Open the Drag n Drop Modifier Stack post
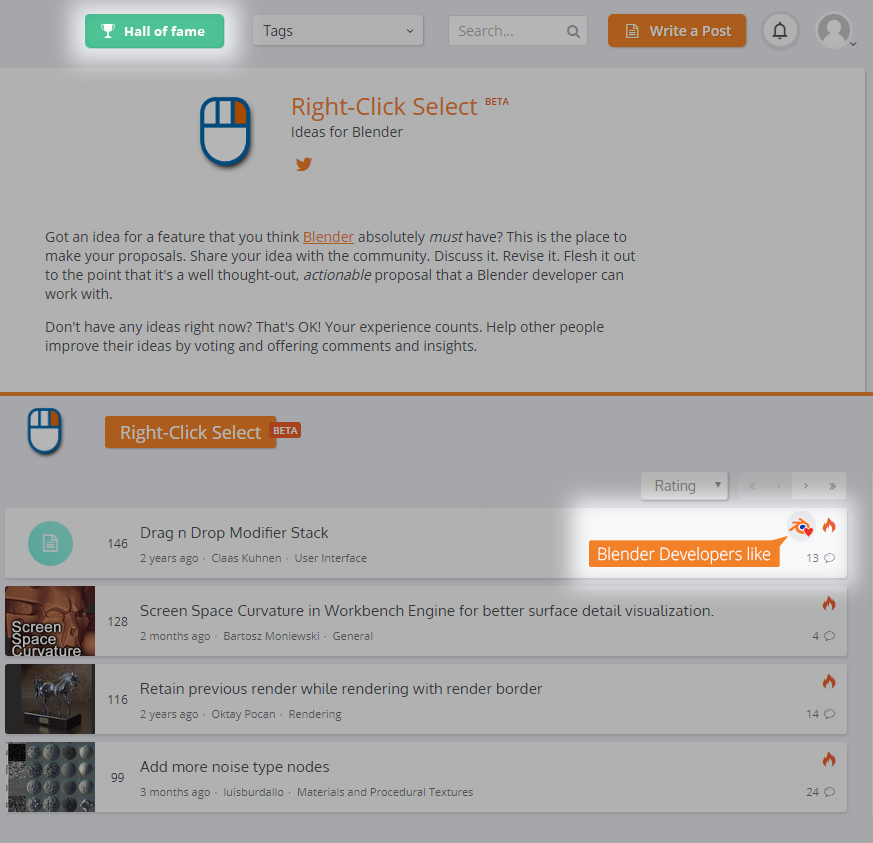873x843 pixels. [234, 533]
